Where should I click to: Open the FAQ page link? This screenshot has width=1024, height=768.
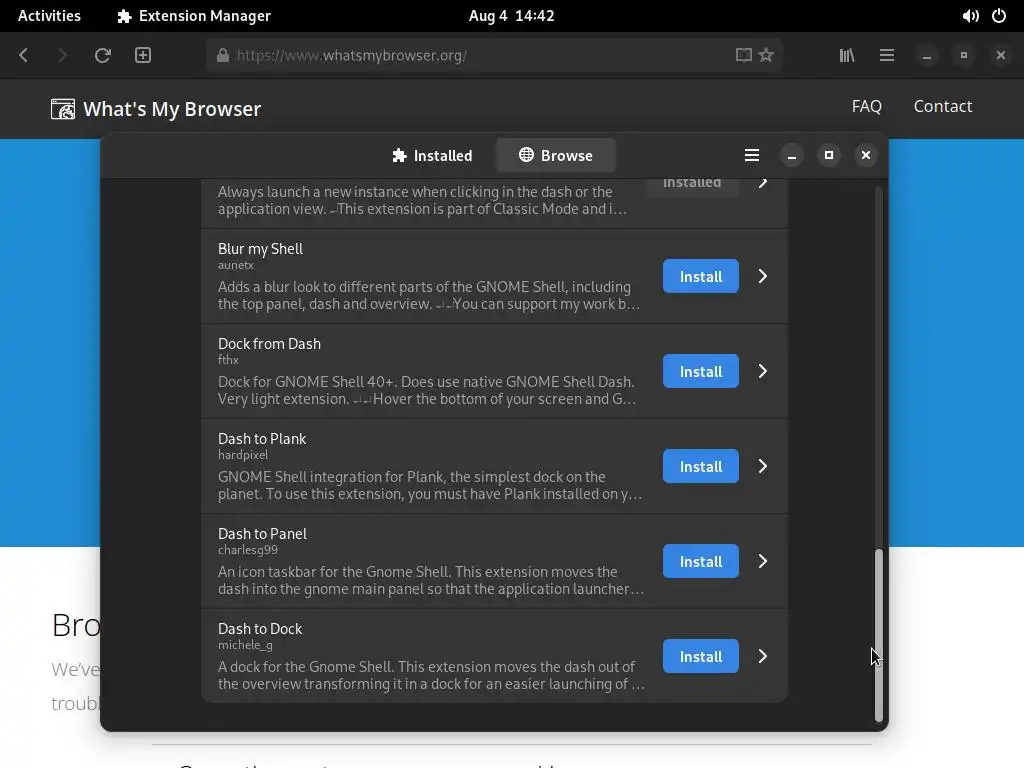click(x=867, y=106)
